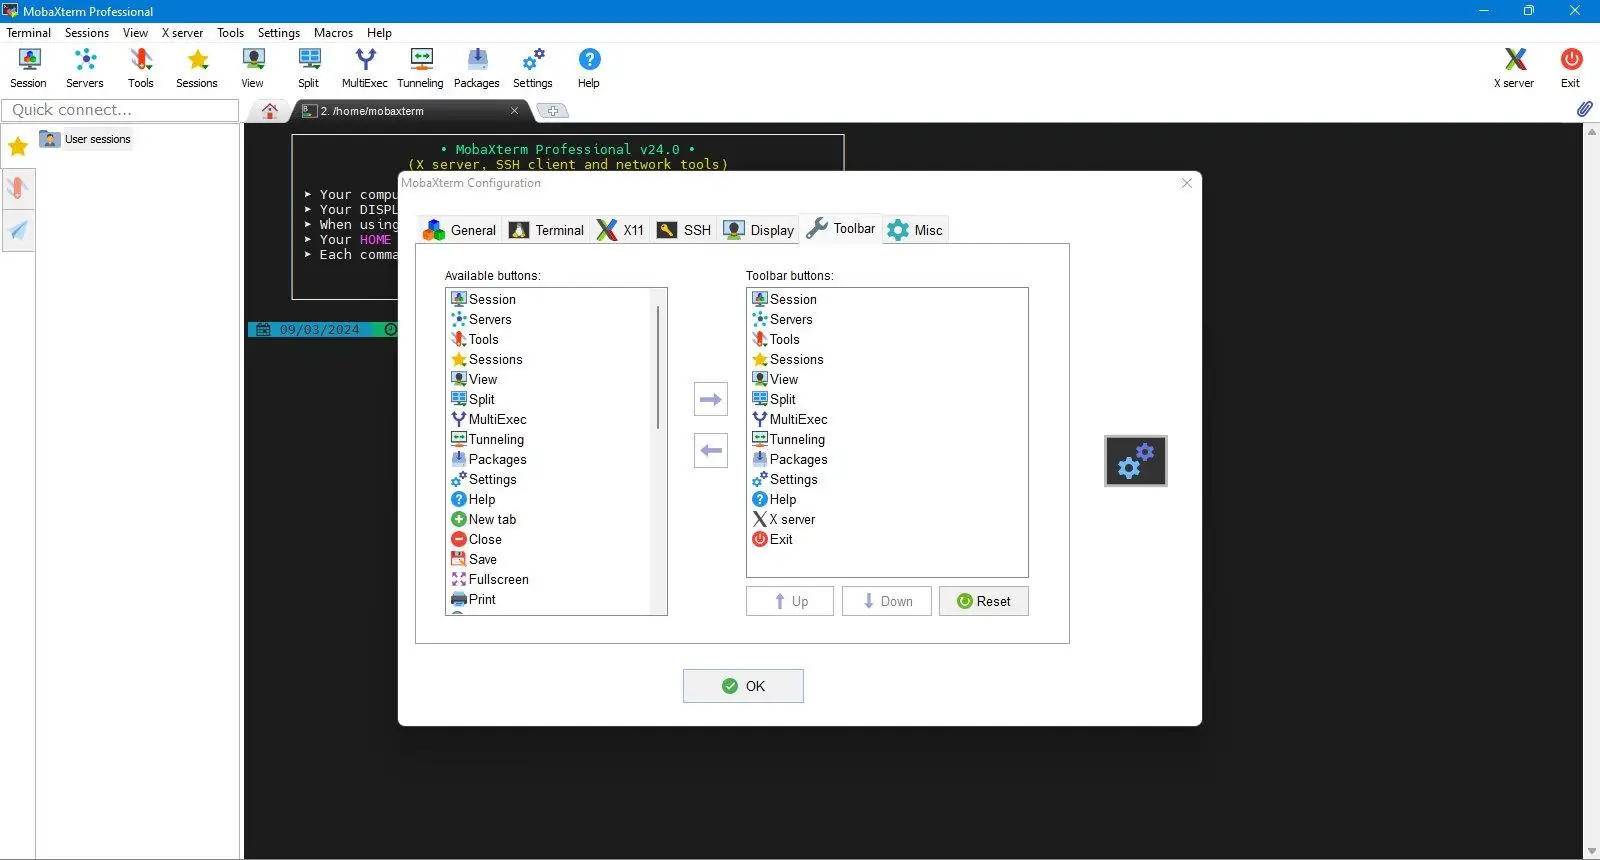This screenshot has width=1600, height=860.
Task: Click the Down button below the toolbar list
Action: click(x=887, y=601)
